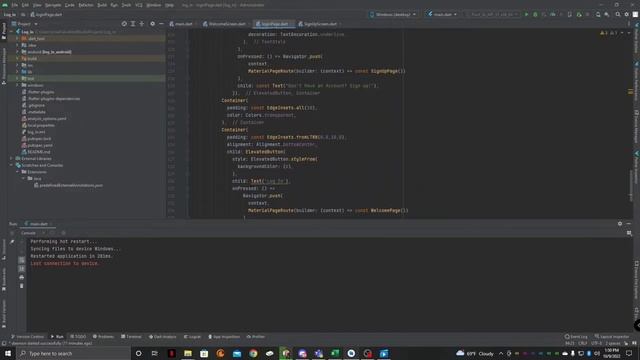Collapse Scratches and Consoles node
Image resolution: width=640 pixels, height=360 pixels.
[11, 165]
